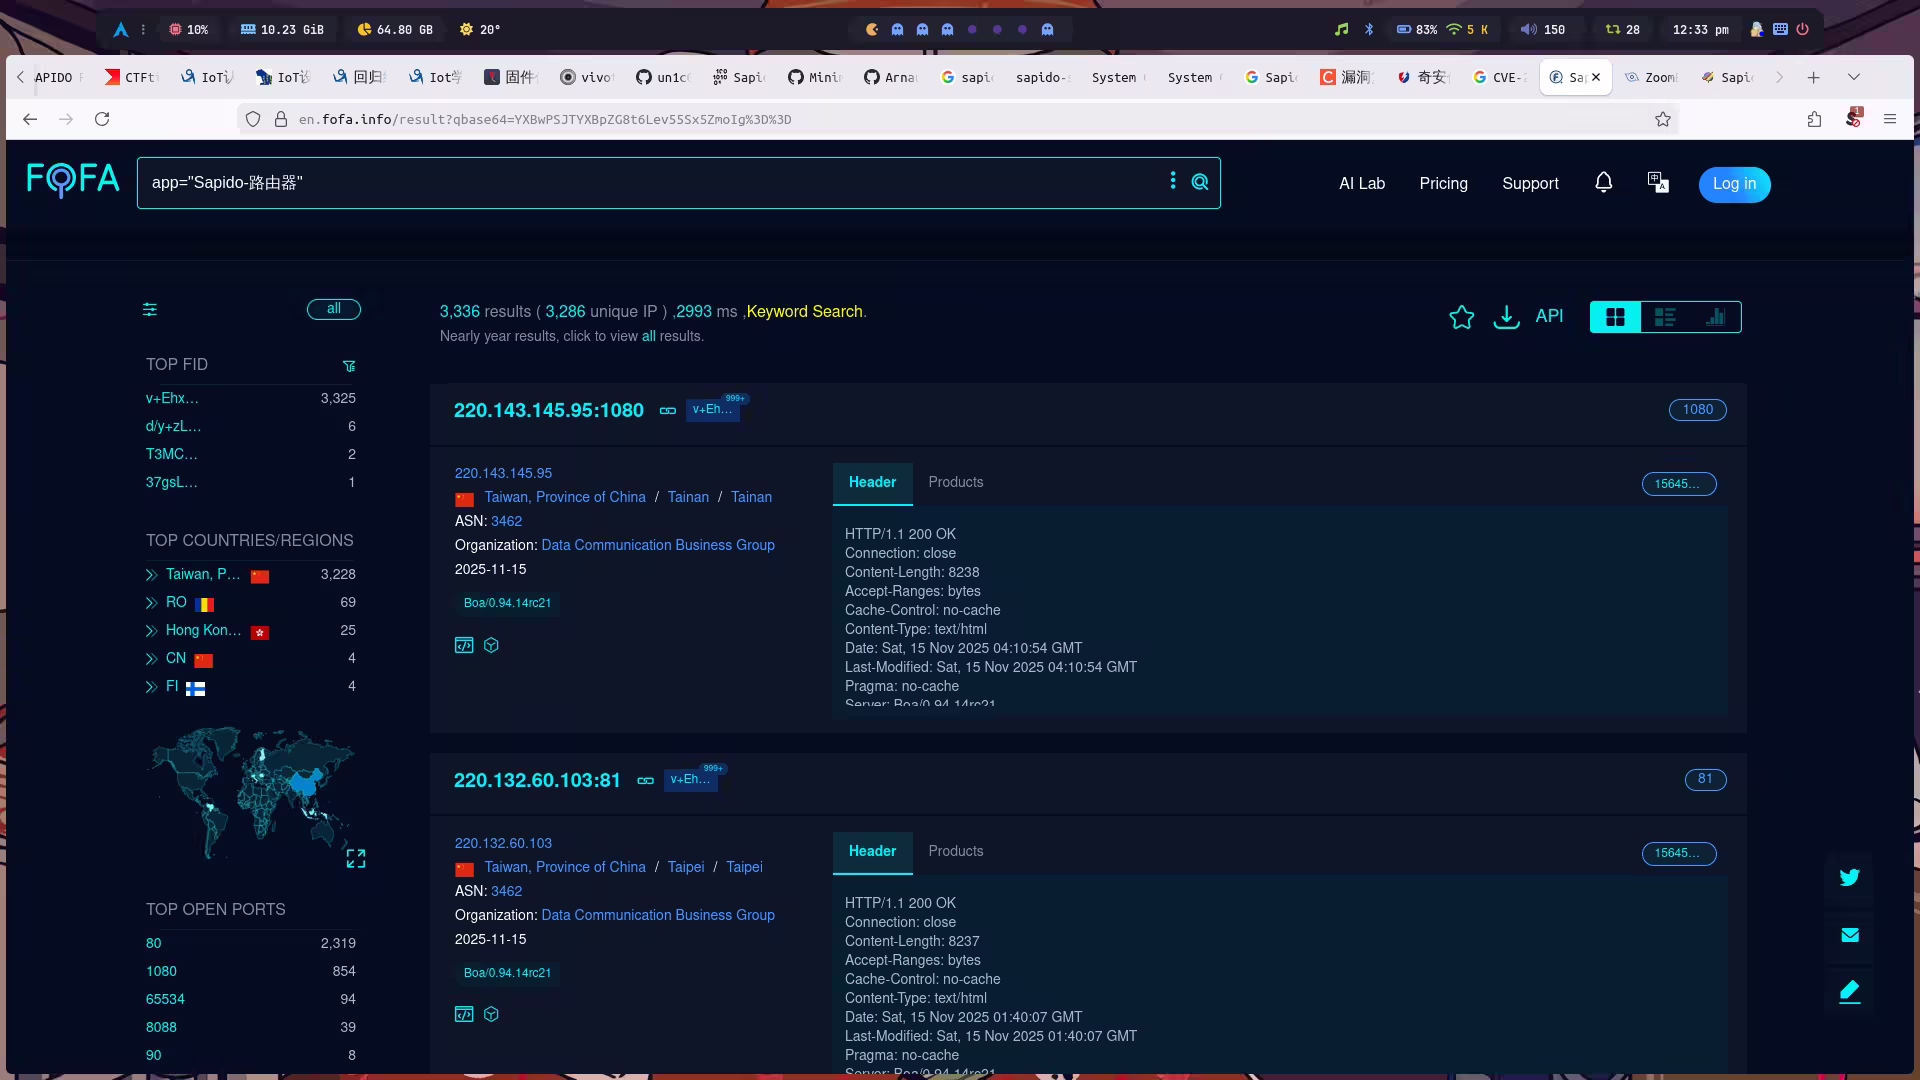
Task: Expand the RO country entry
Action: [152, 603]
